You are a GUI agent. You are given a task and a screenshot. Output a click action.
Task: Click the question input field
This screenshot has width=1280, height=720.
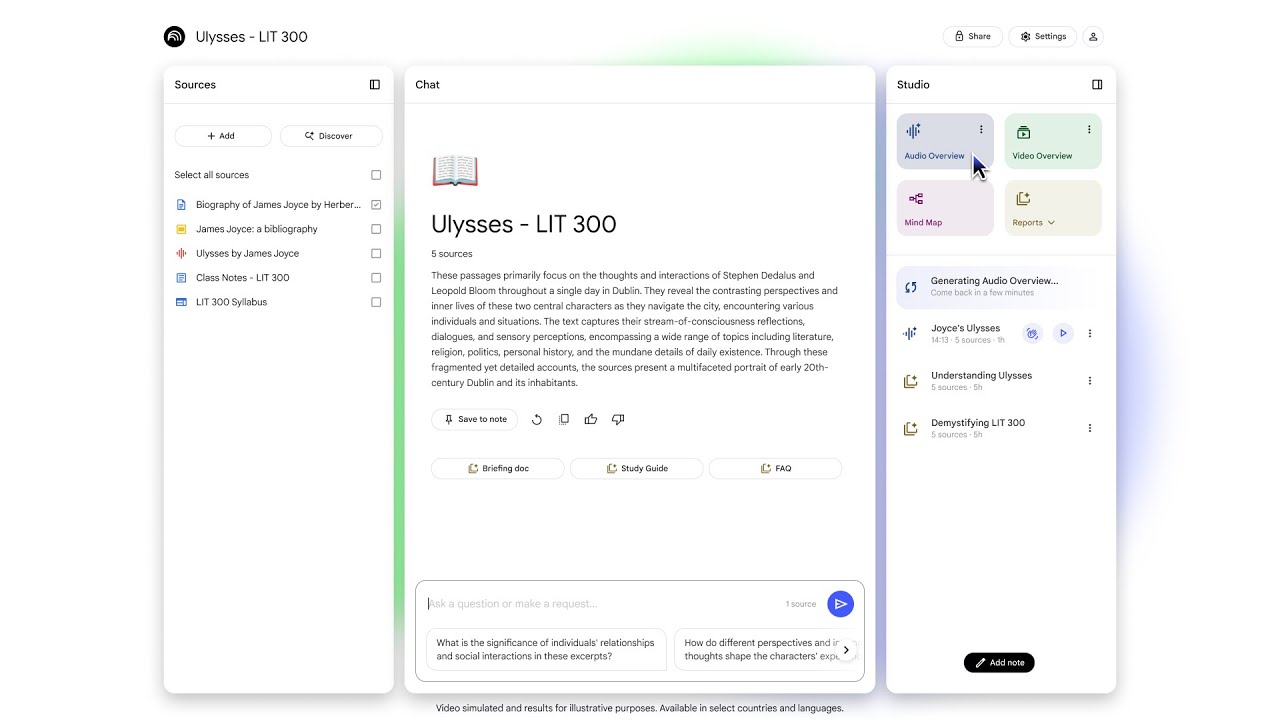600,604
